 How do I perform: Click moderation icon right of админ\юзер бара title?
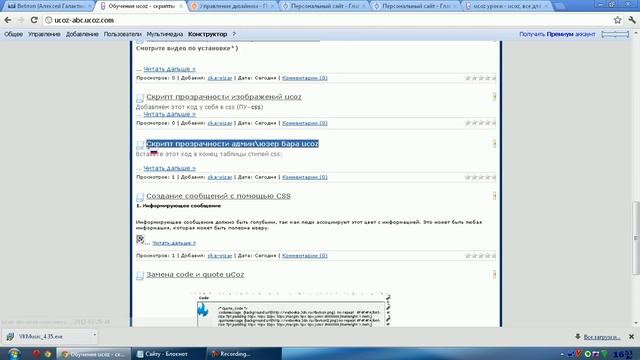(494, 143)
